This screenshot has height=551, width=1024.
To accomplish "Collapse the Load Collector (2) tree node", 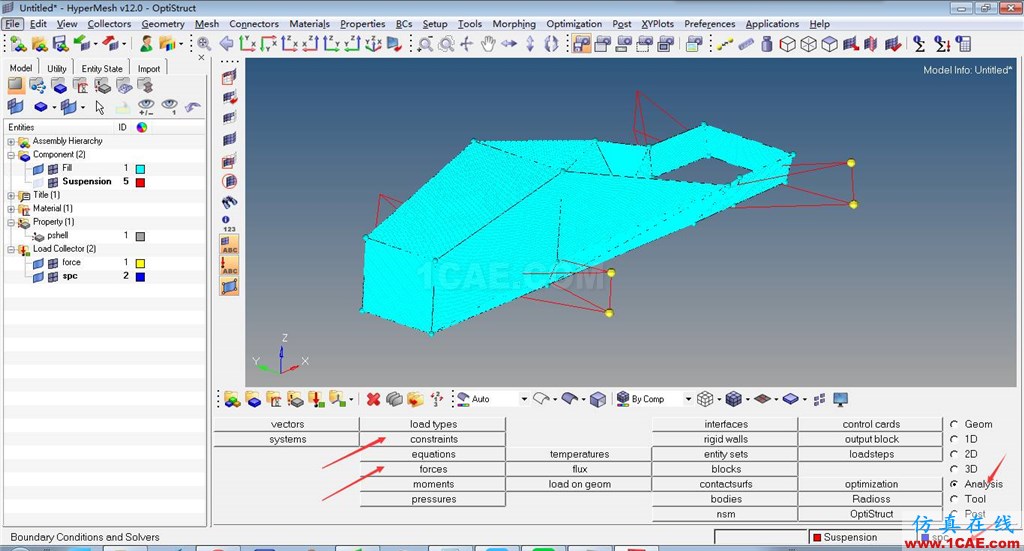I will coord(11,249).
